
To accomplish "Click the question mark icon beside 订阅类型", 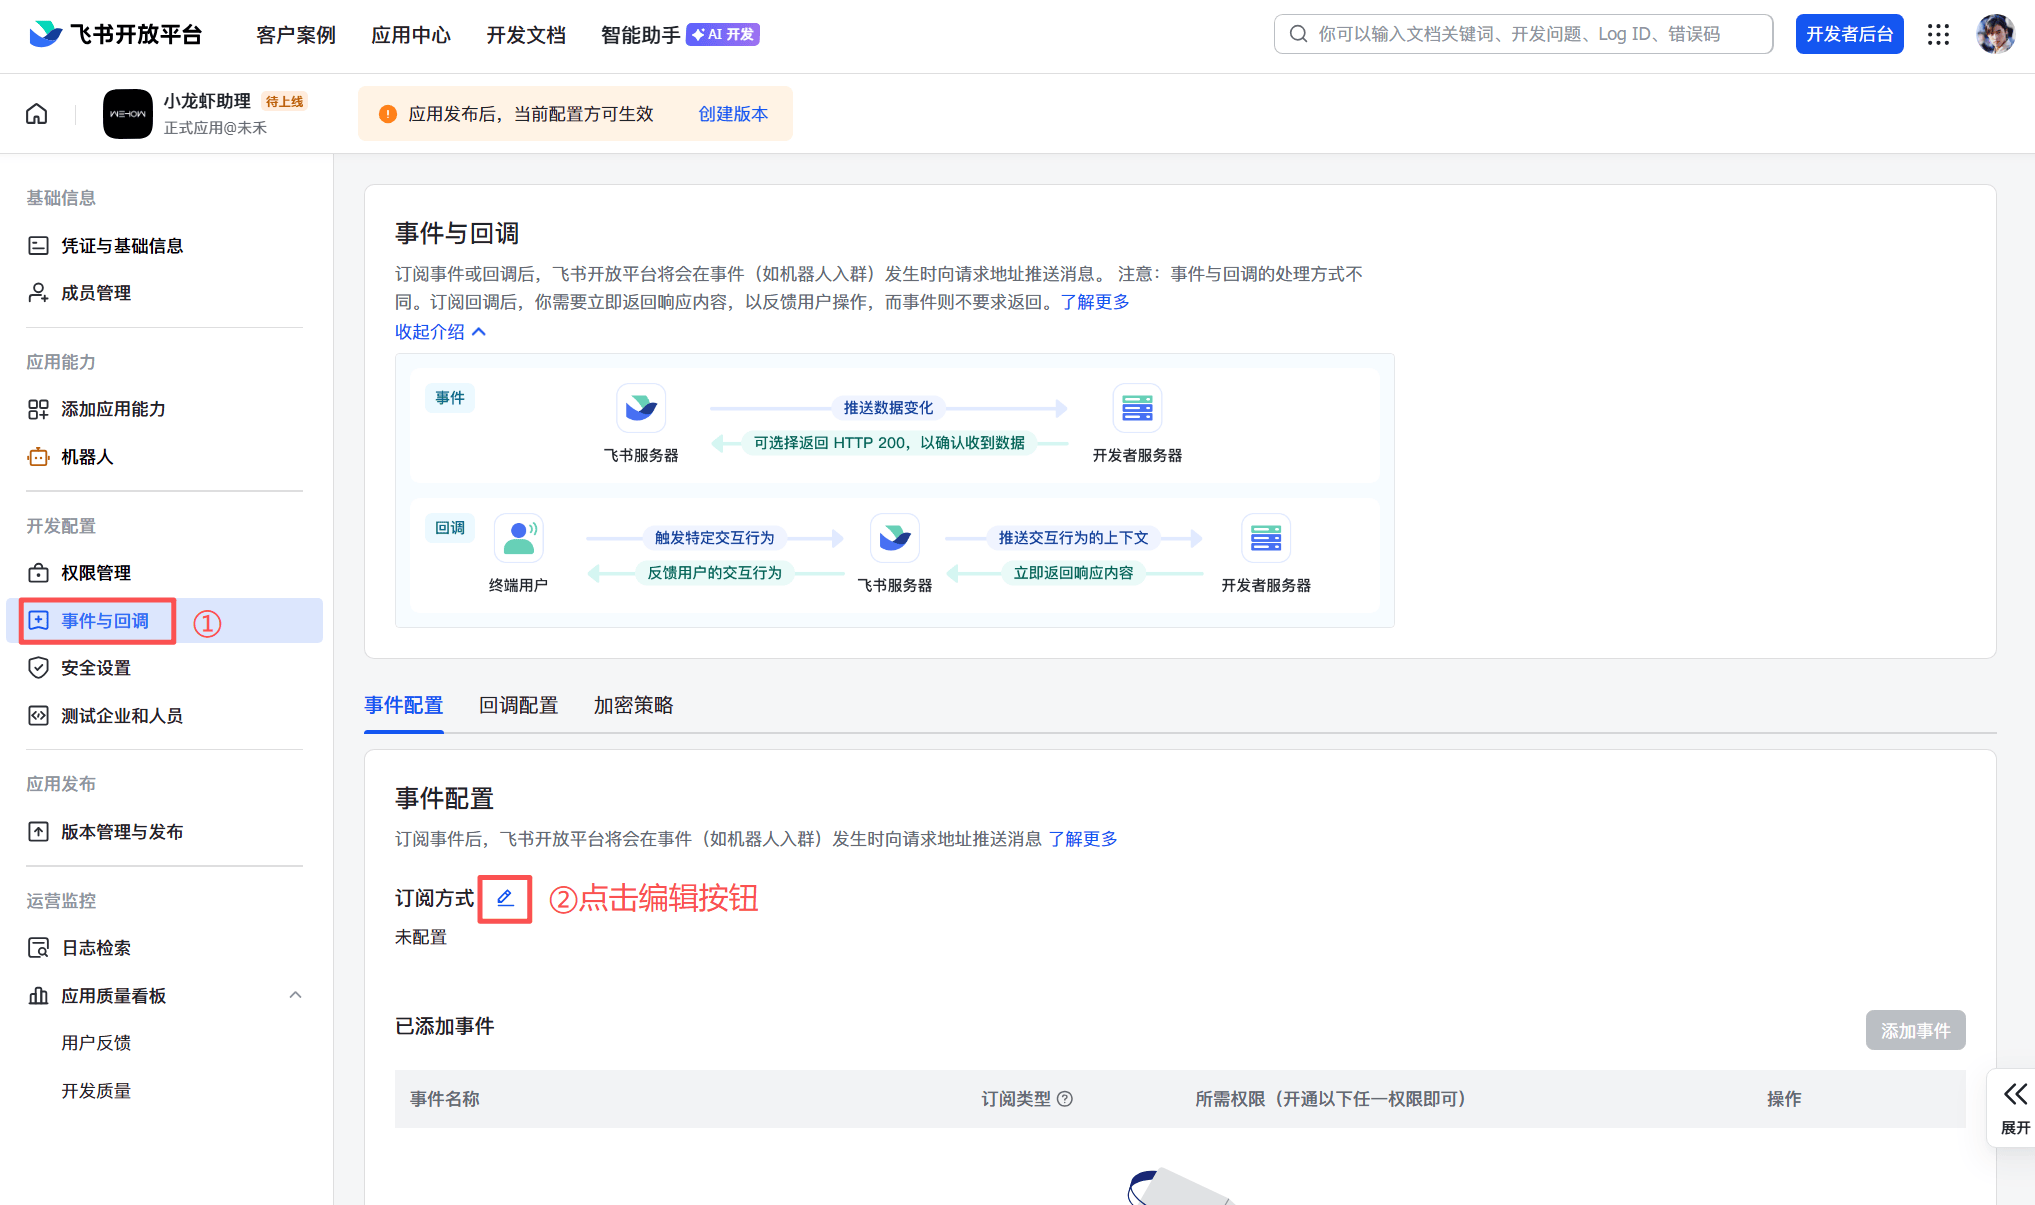I will point(1066,1098).
